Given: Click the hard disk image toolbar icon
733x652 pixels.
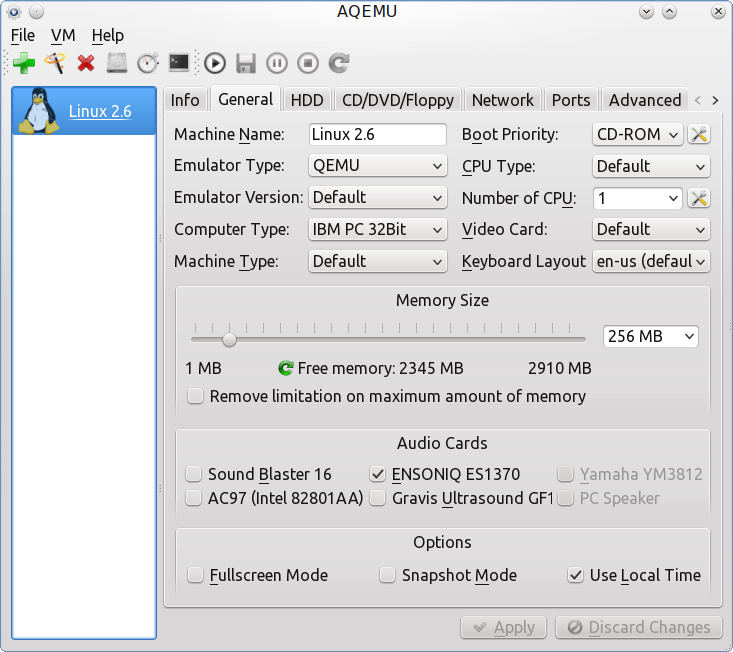Looking at the screenshot, I should point(117,63).
